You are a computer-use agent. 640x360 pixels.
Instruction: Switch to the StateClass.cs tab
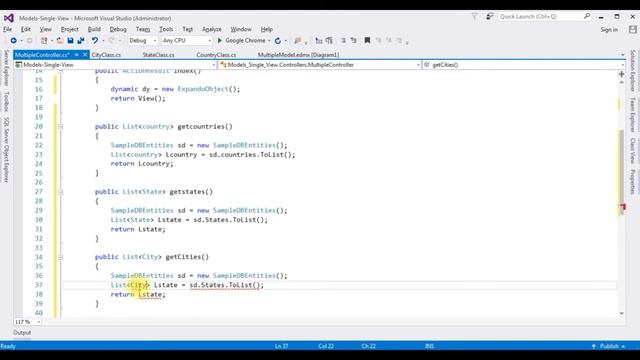coord(158,55)
